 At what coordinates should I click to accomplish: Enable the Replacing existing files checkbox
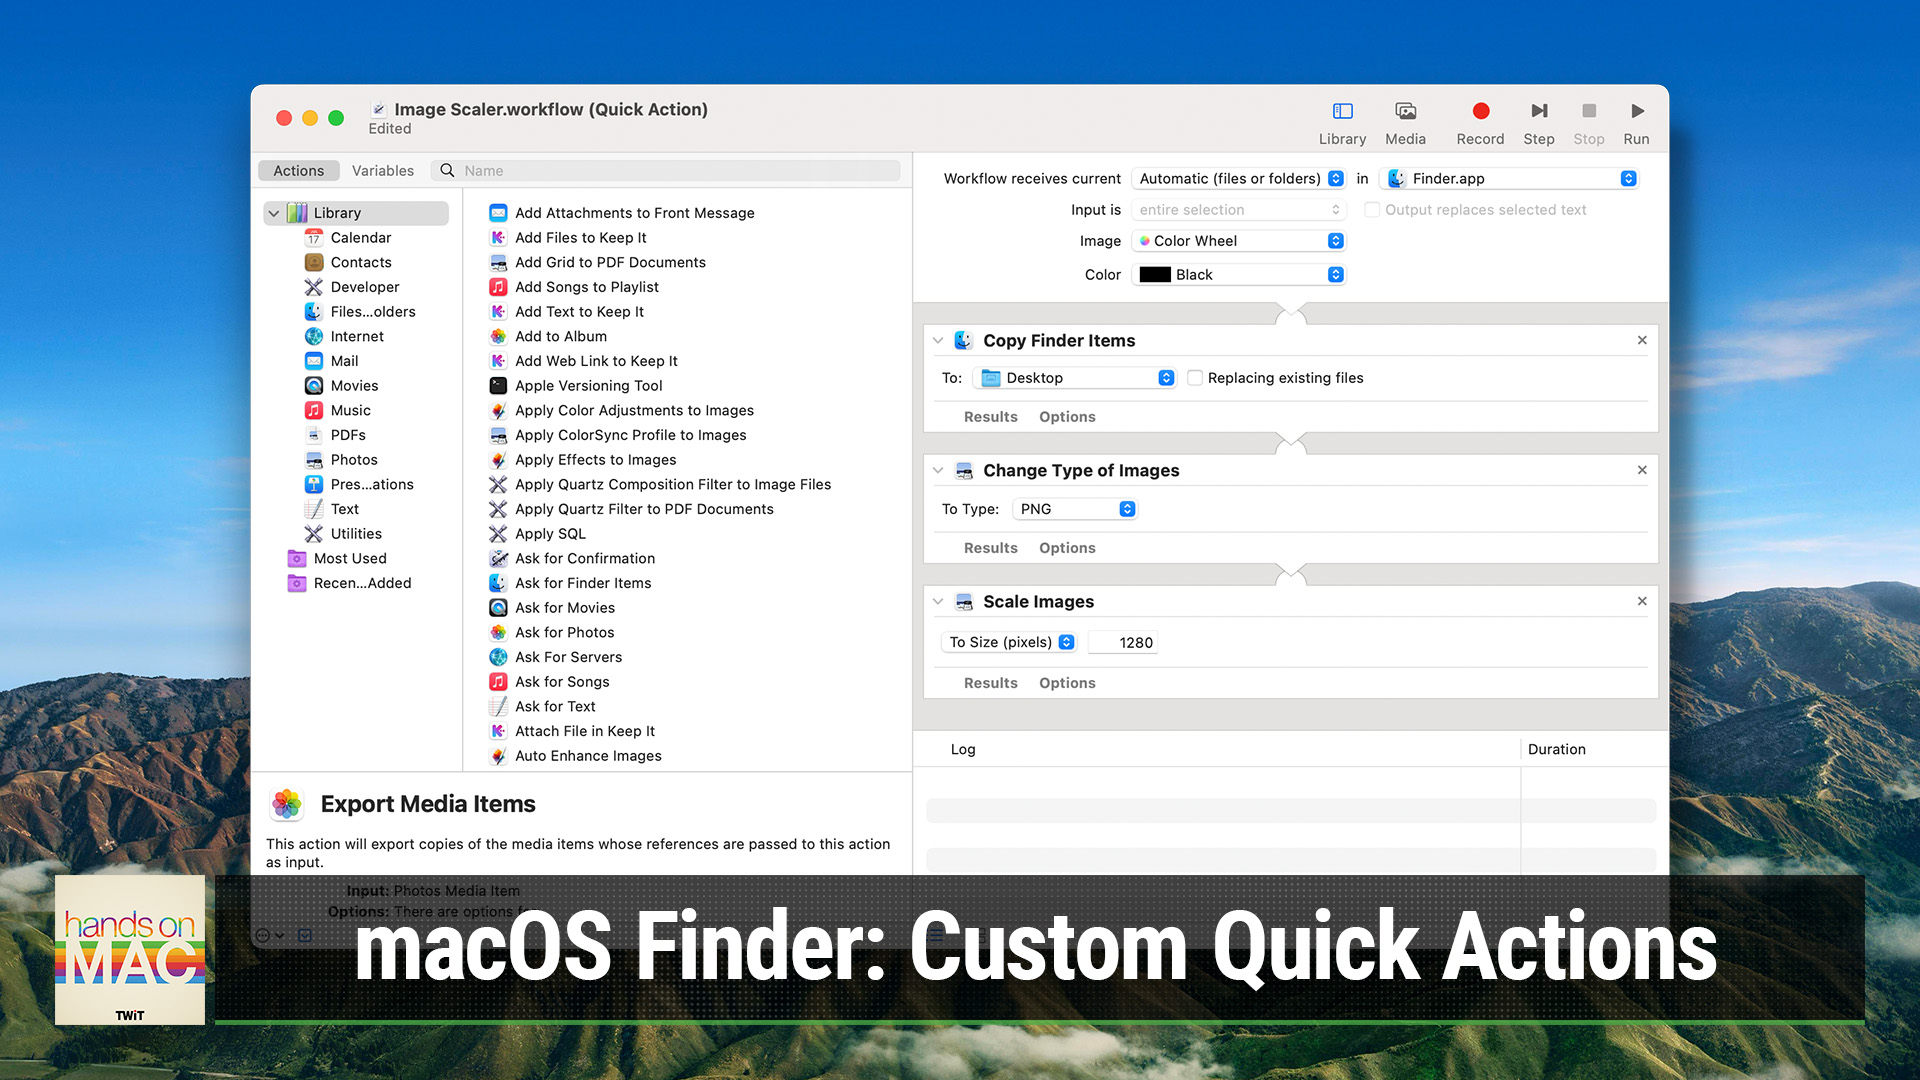coord(1196,378)
